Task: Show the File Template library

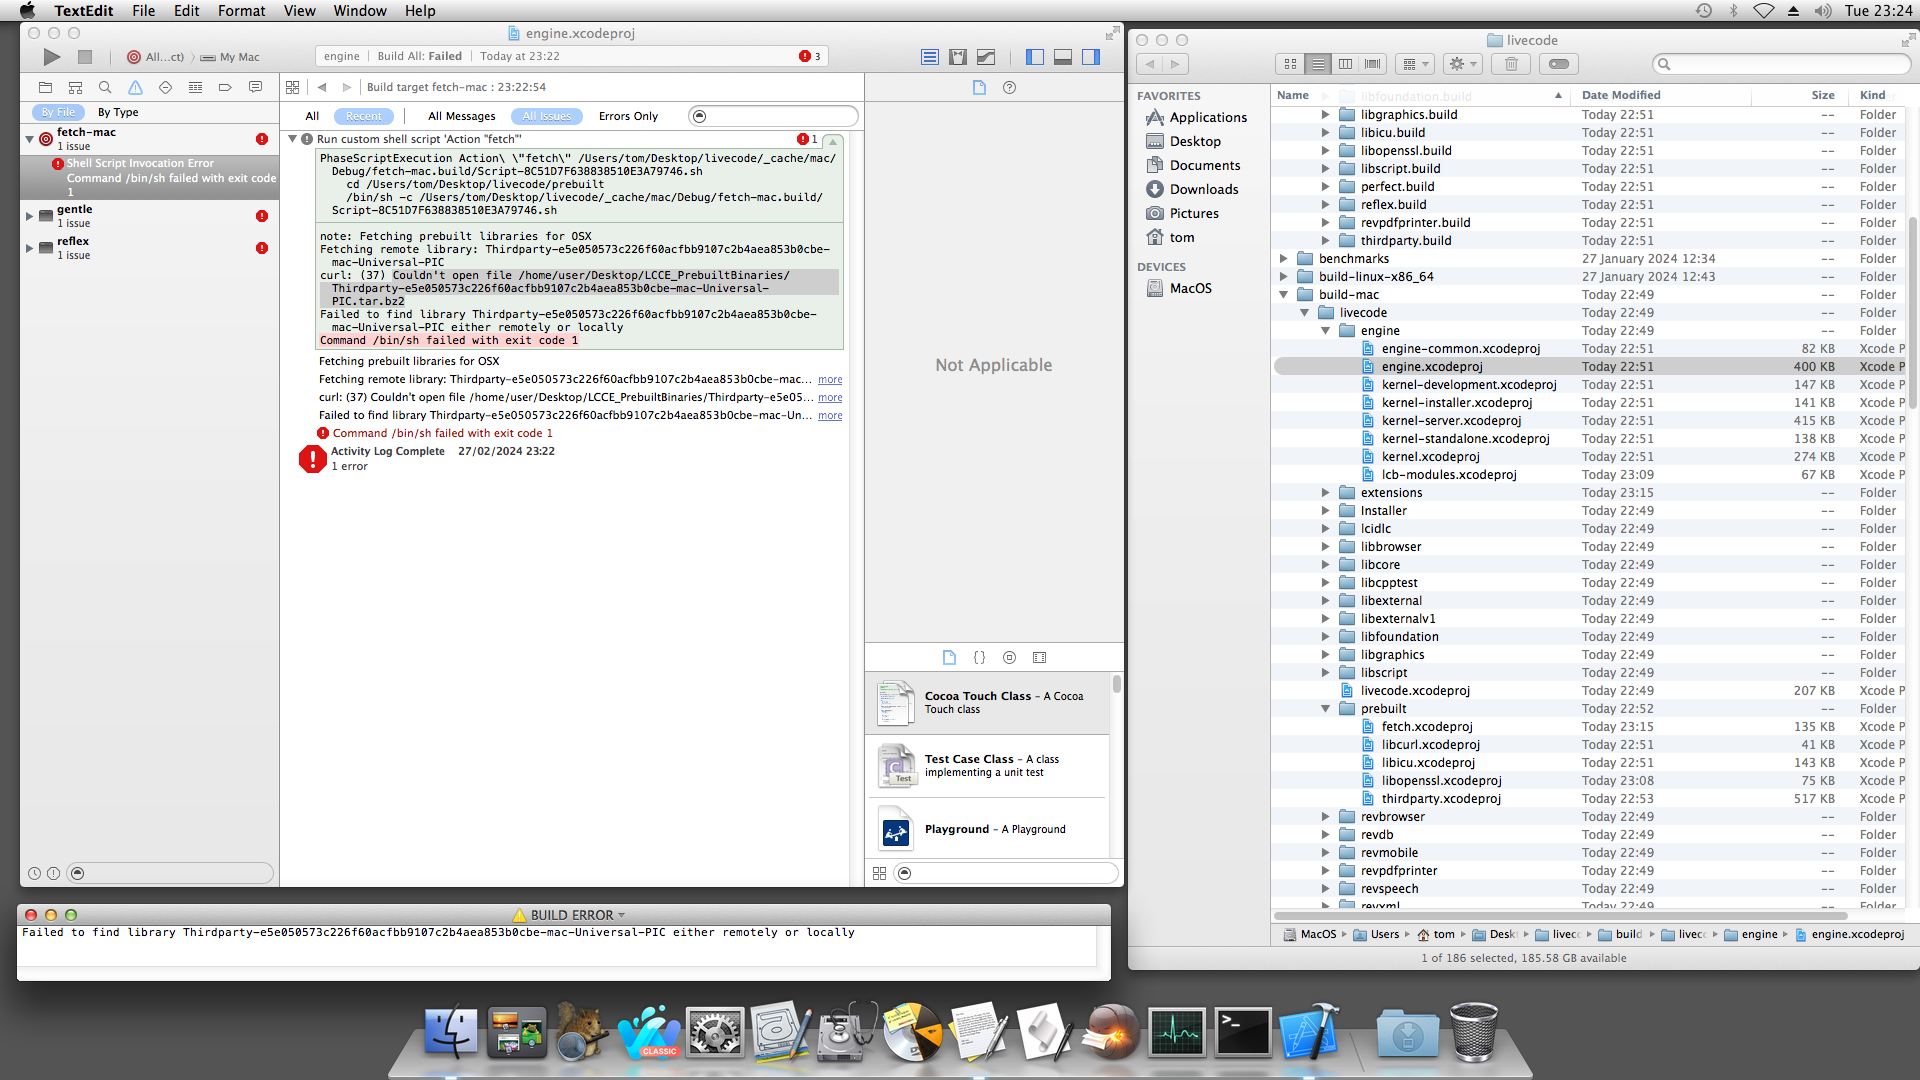Action: 949,657
